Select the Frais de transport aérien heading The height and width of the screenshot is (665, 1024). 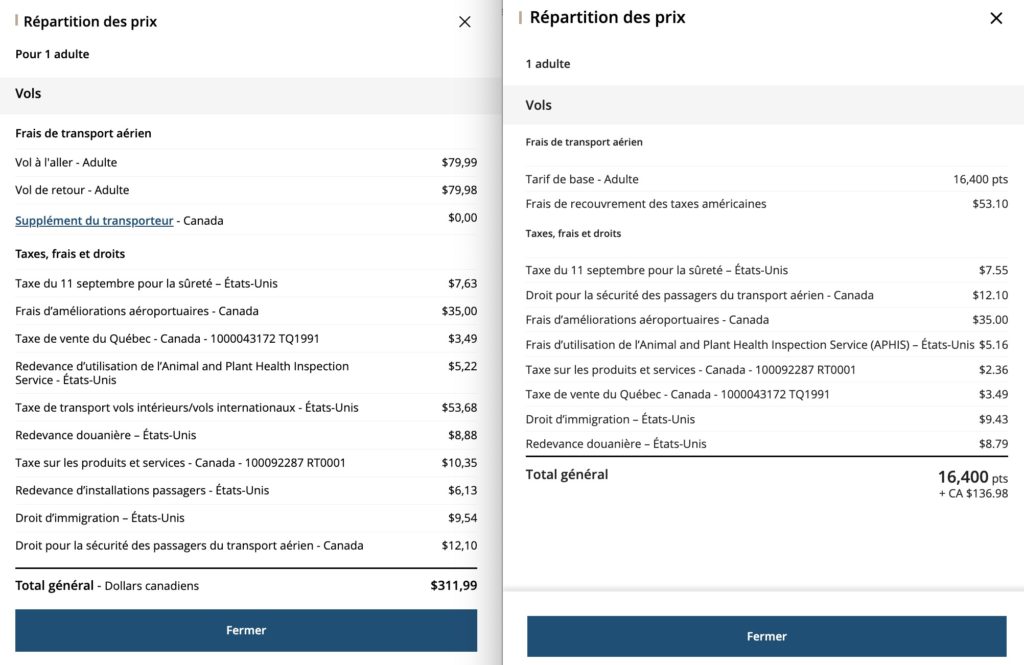tap(82, 132)
